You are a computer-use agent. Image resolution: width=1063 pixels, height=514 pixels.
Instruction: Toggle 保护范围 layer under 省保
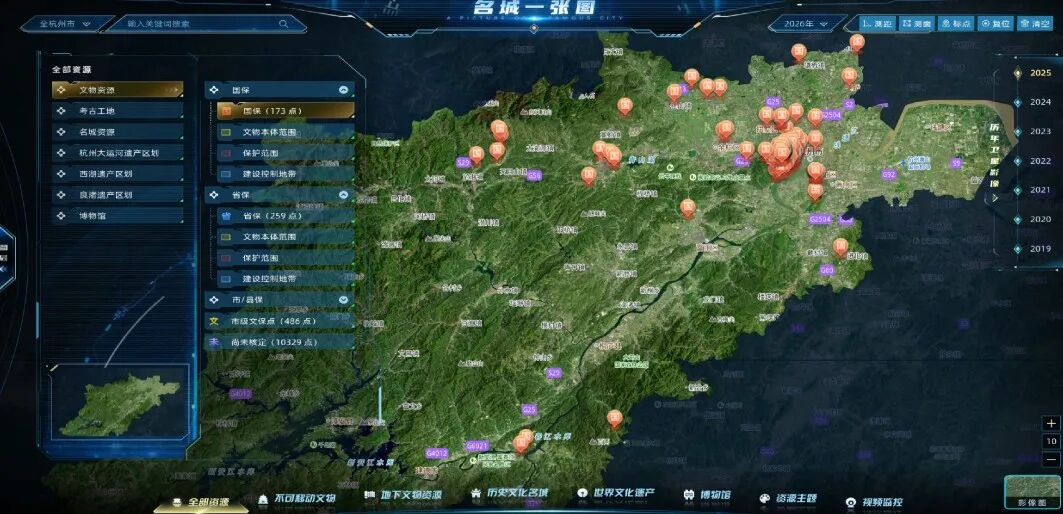tap(285, 258)
